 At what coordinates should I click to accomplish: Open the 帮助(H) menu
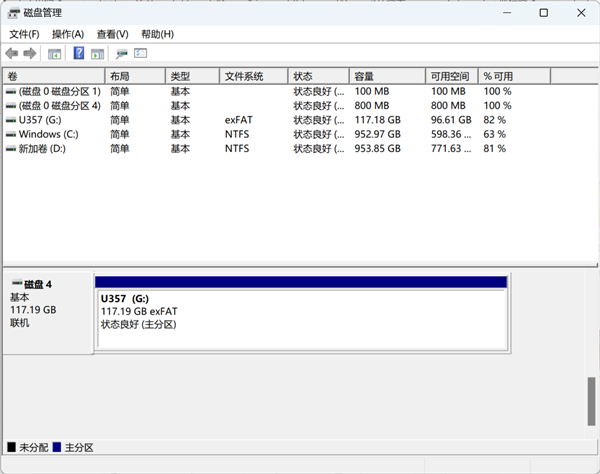(x=157, y=34)
